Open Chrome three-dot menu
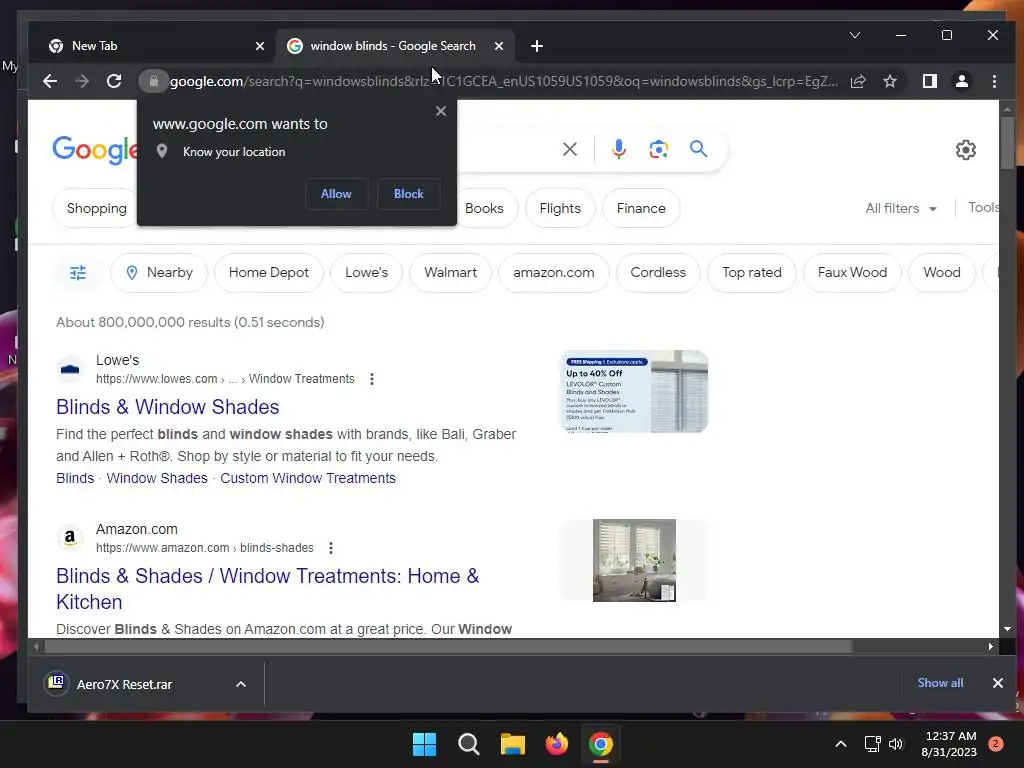 [x=994, y=81]
